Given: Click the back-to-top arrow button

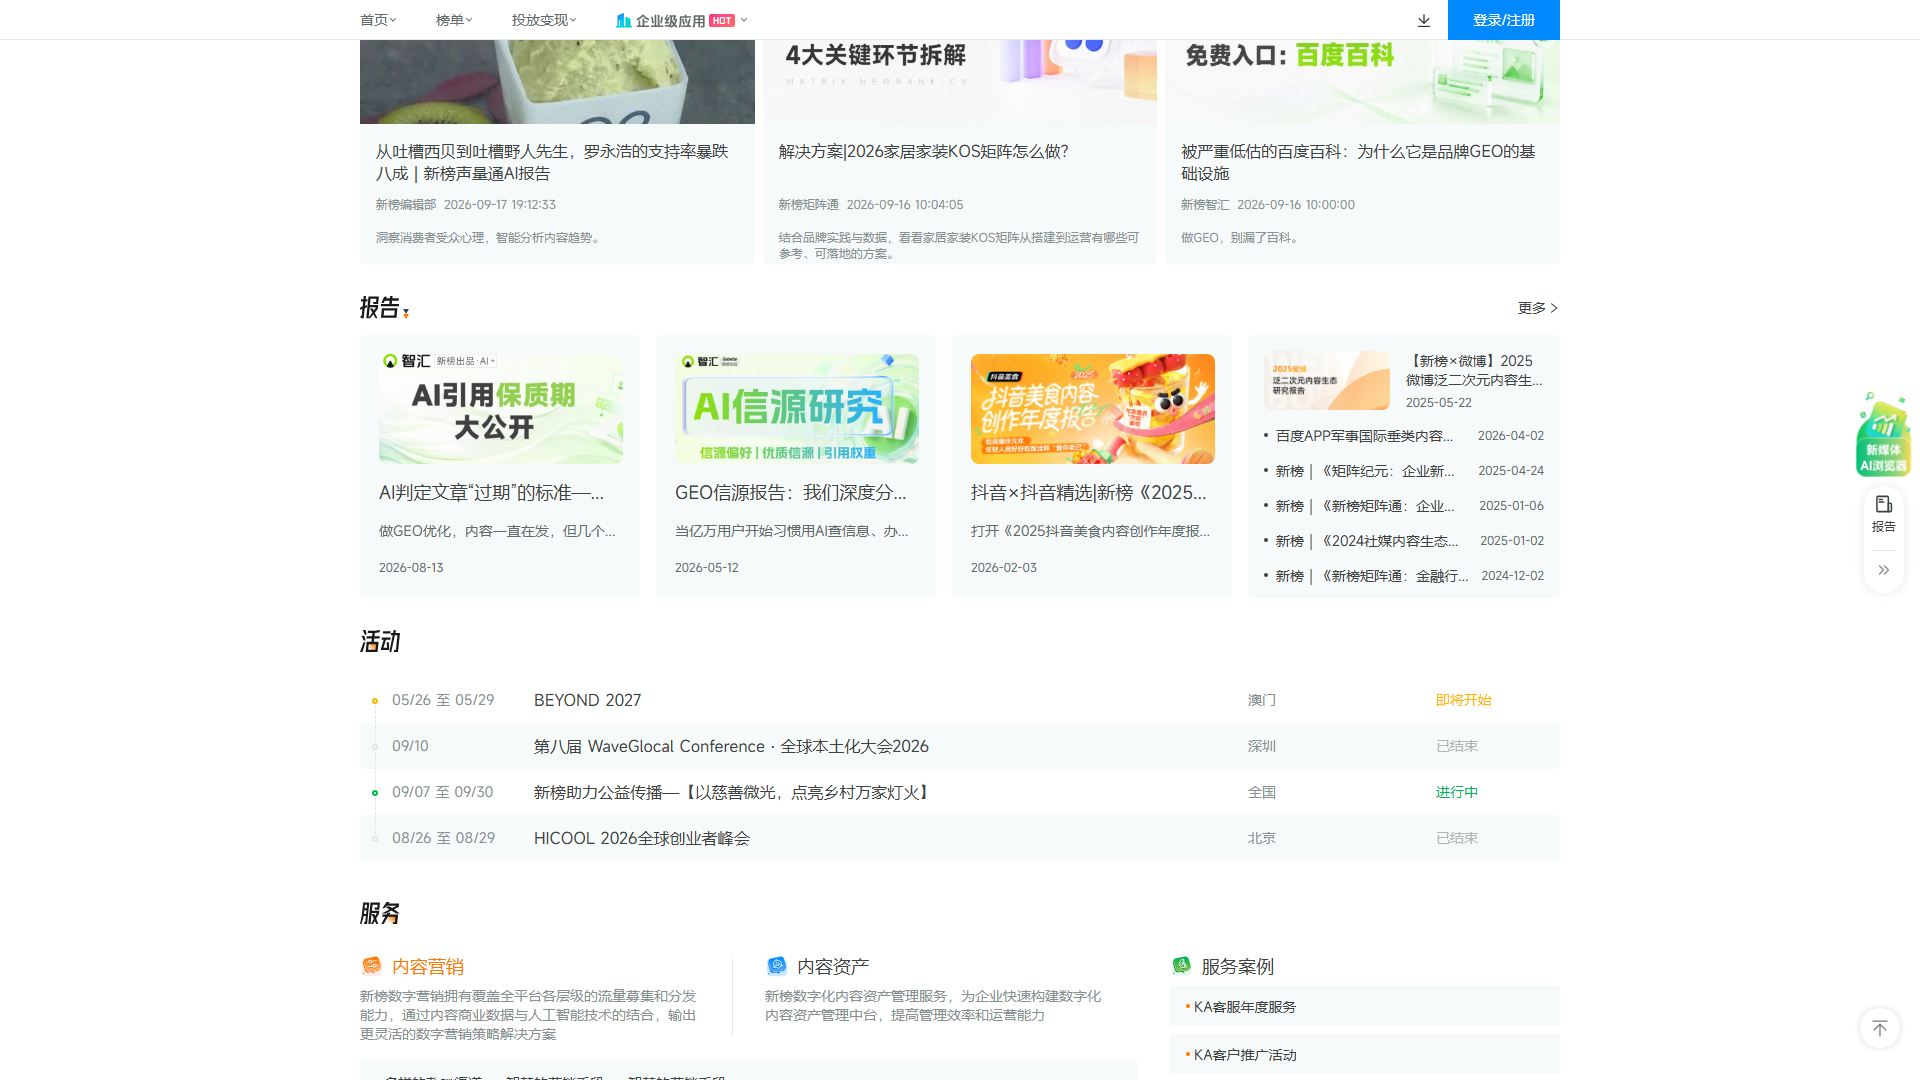Looking at the screenshot, I should point(1880,1028).
